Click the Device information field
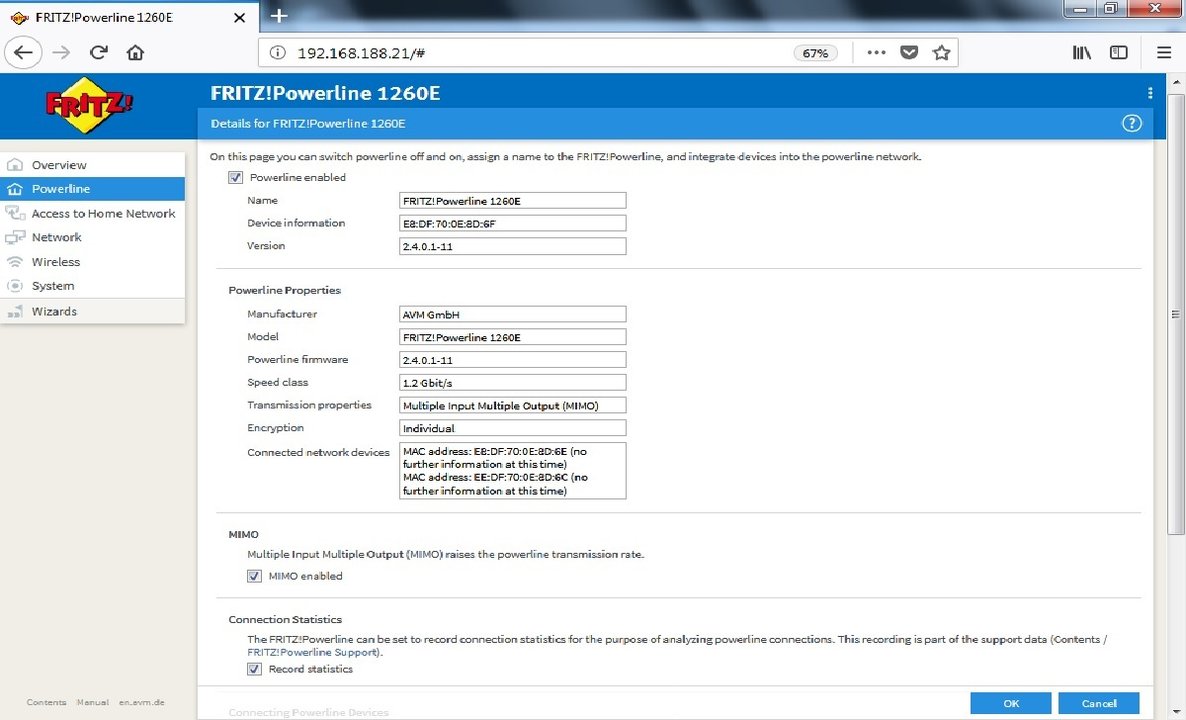The height and width of the screenshot is (720, 1186). coord(512,223)
